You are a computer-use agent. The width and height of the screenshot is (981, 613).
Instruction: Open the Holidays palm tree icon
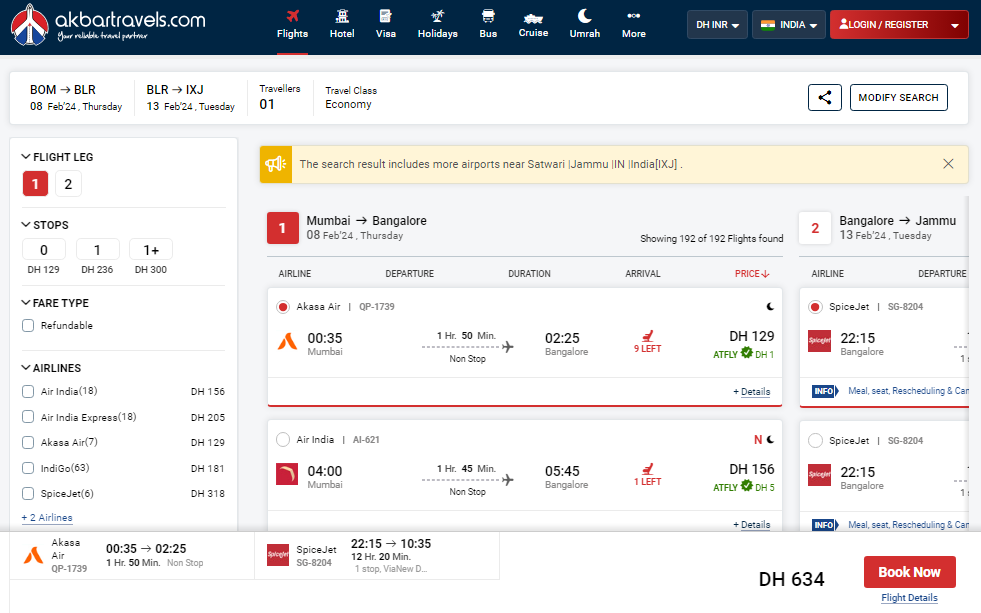pos(437,16)
